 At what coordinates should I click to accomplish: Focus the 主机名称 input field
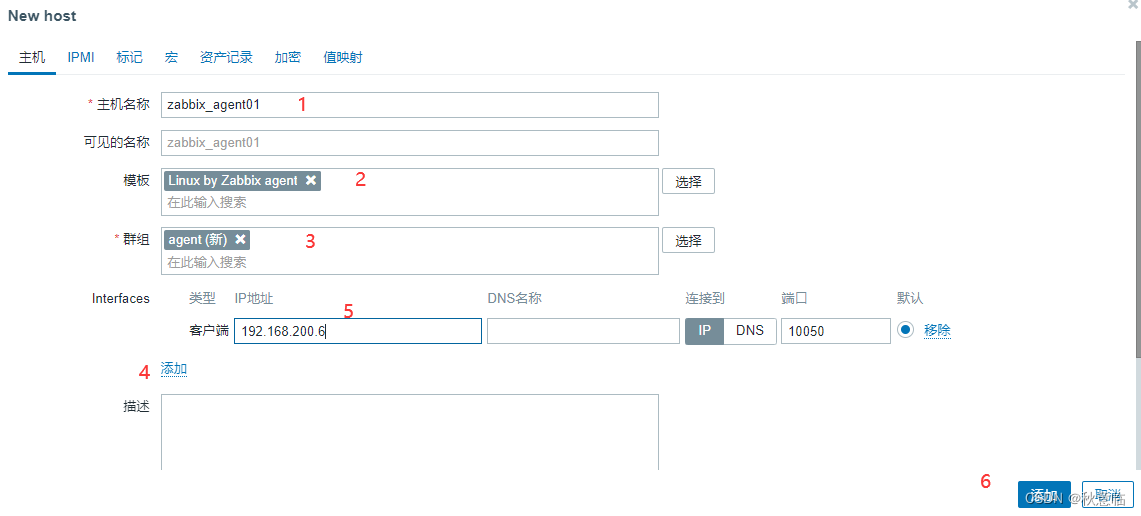[410, 105]
